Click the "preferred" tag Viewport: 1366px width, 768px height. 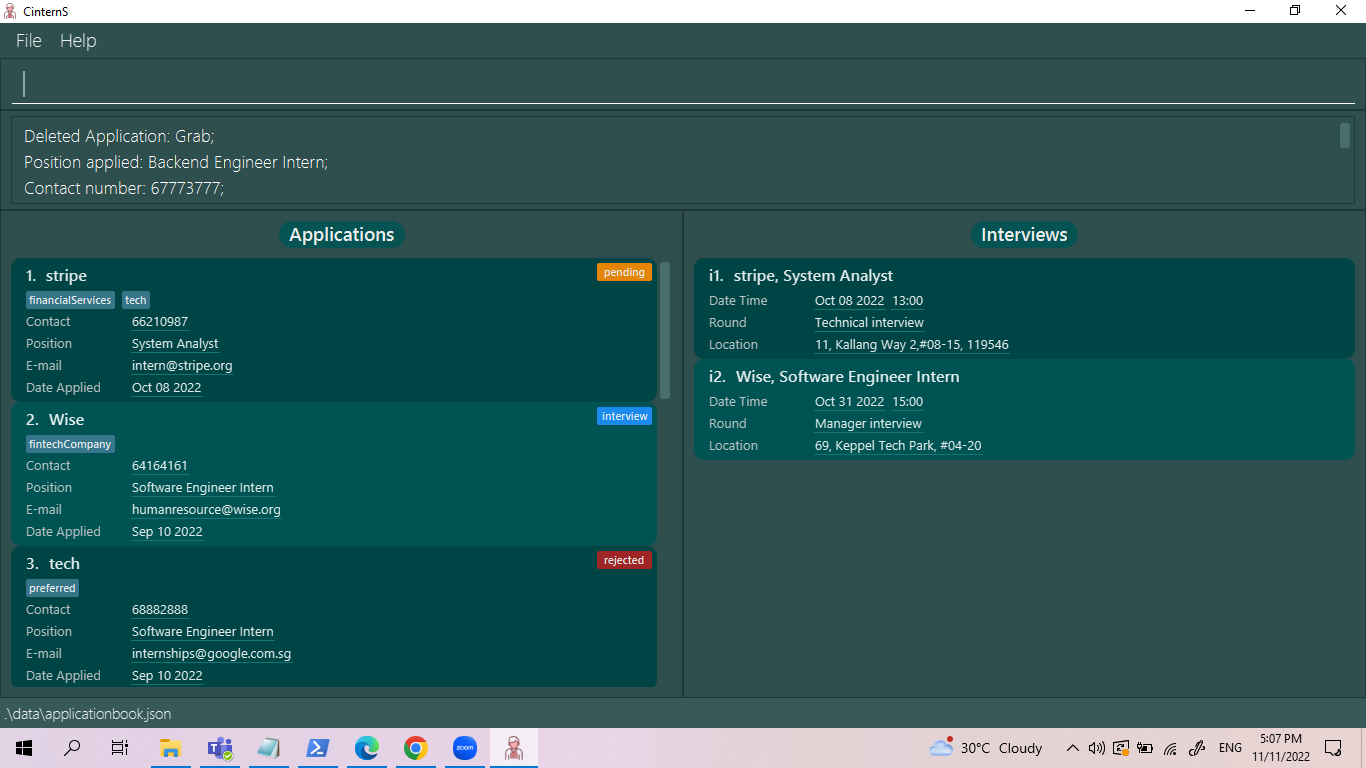coord(53,588)
